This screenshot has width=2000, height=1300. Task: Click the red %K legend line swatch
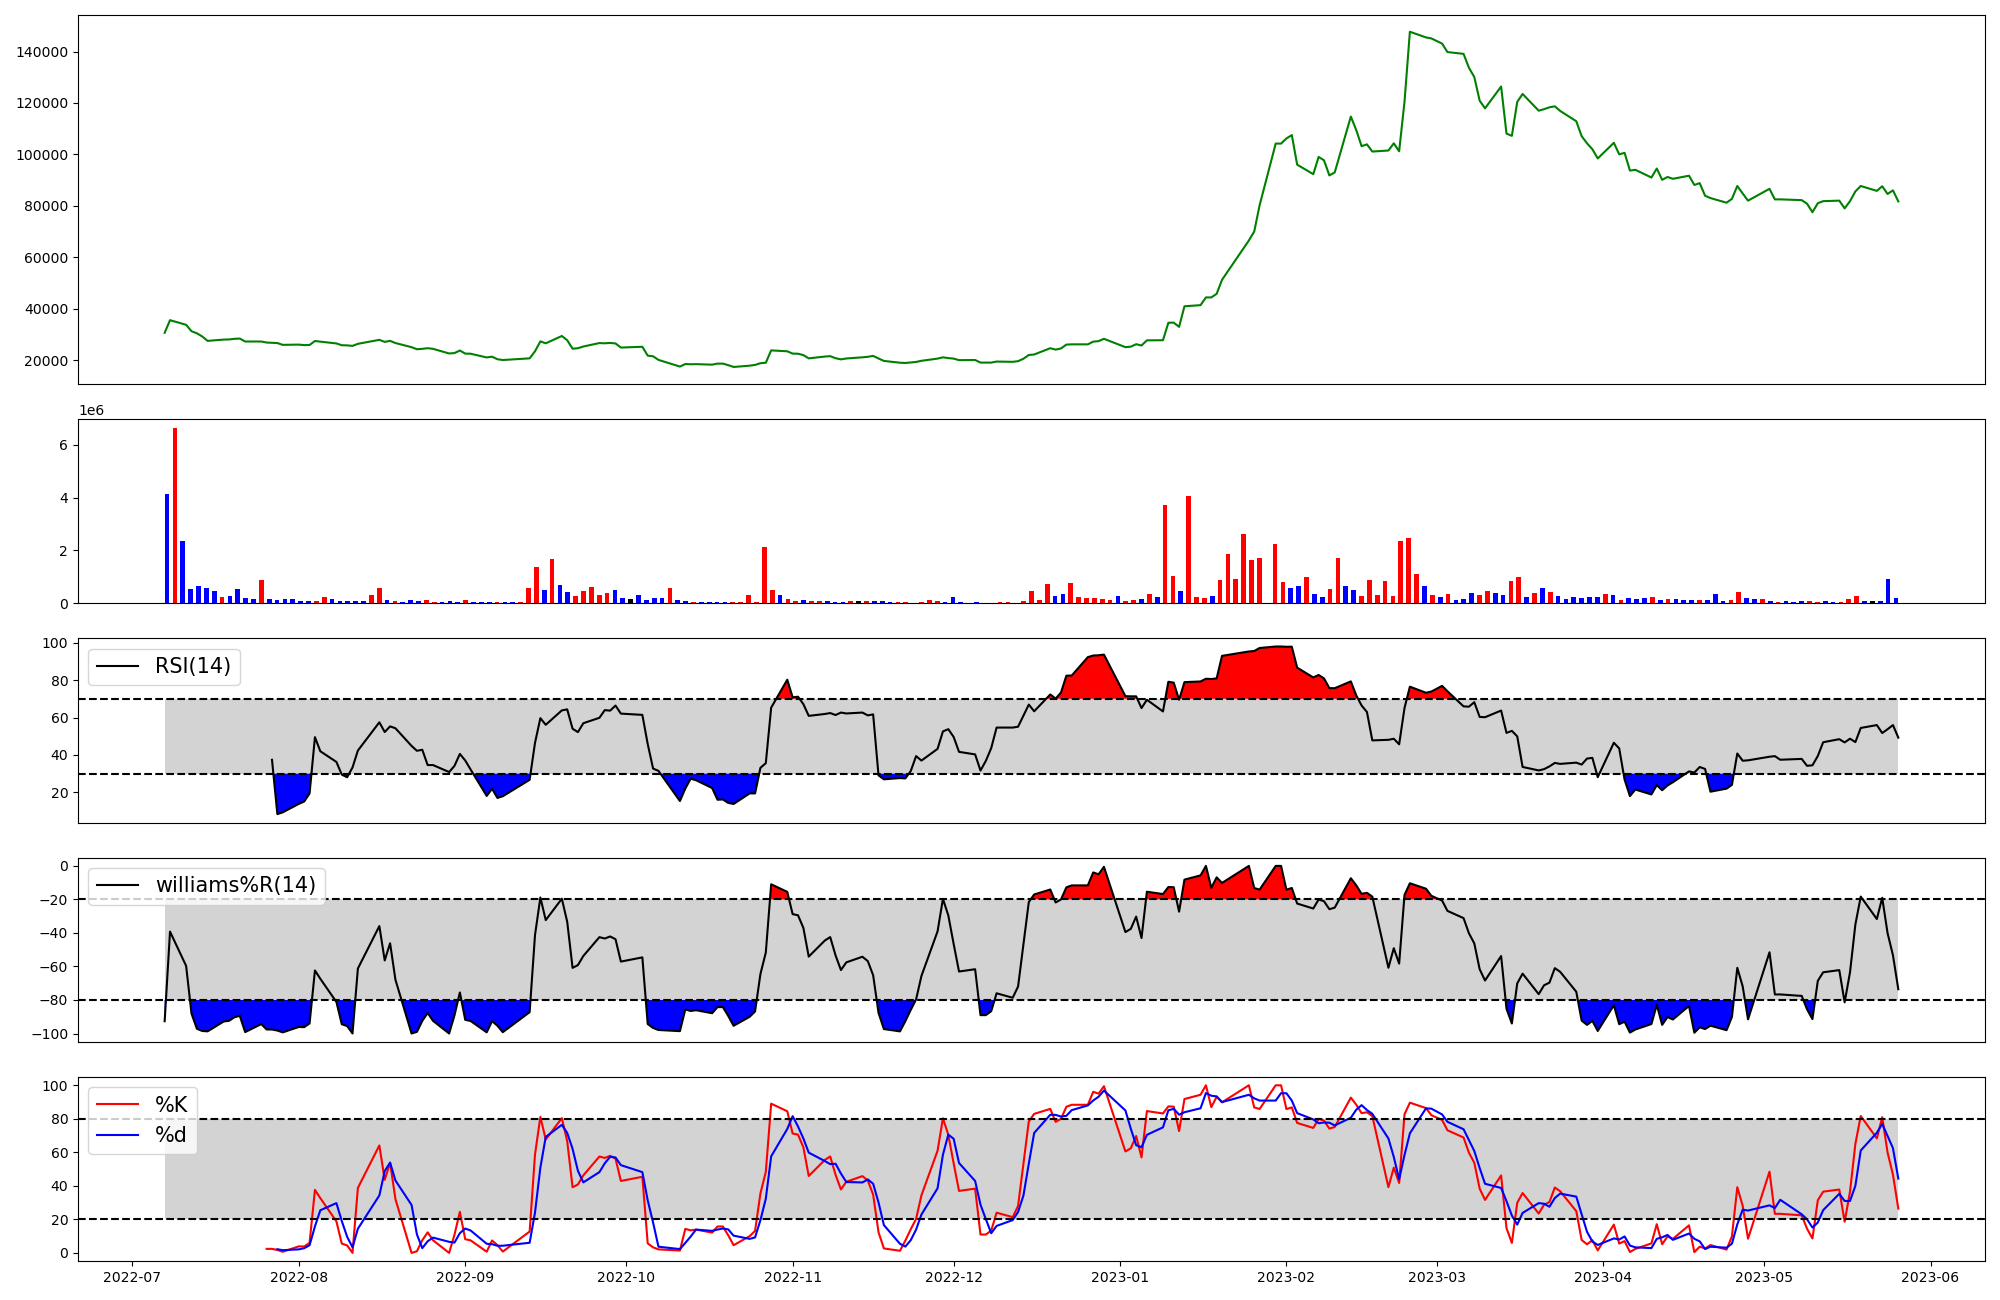(119, 1105)
